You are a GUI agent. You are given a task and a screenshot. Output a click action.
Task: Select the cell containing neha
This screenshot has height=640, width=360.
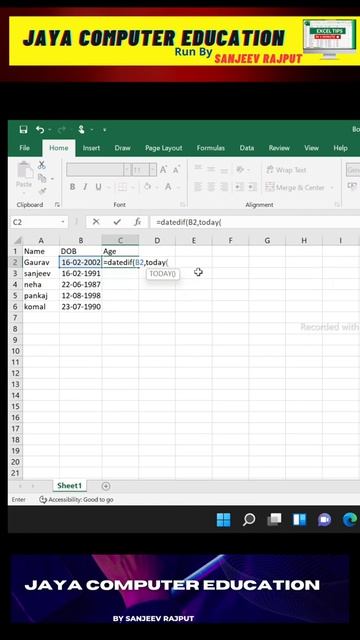(41, 284)
